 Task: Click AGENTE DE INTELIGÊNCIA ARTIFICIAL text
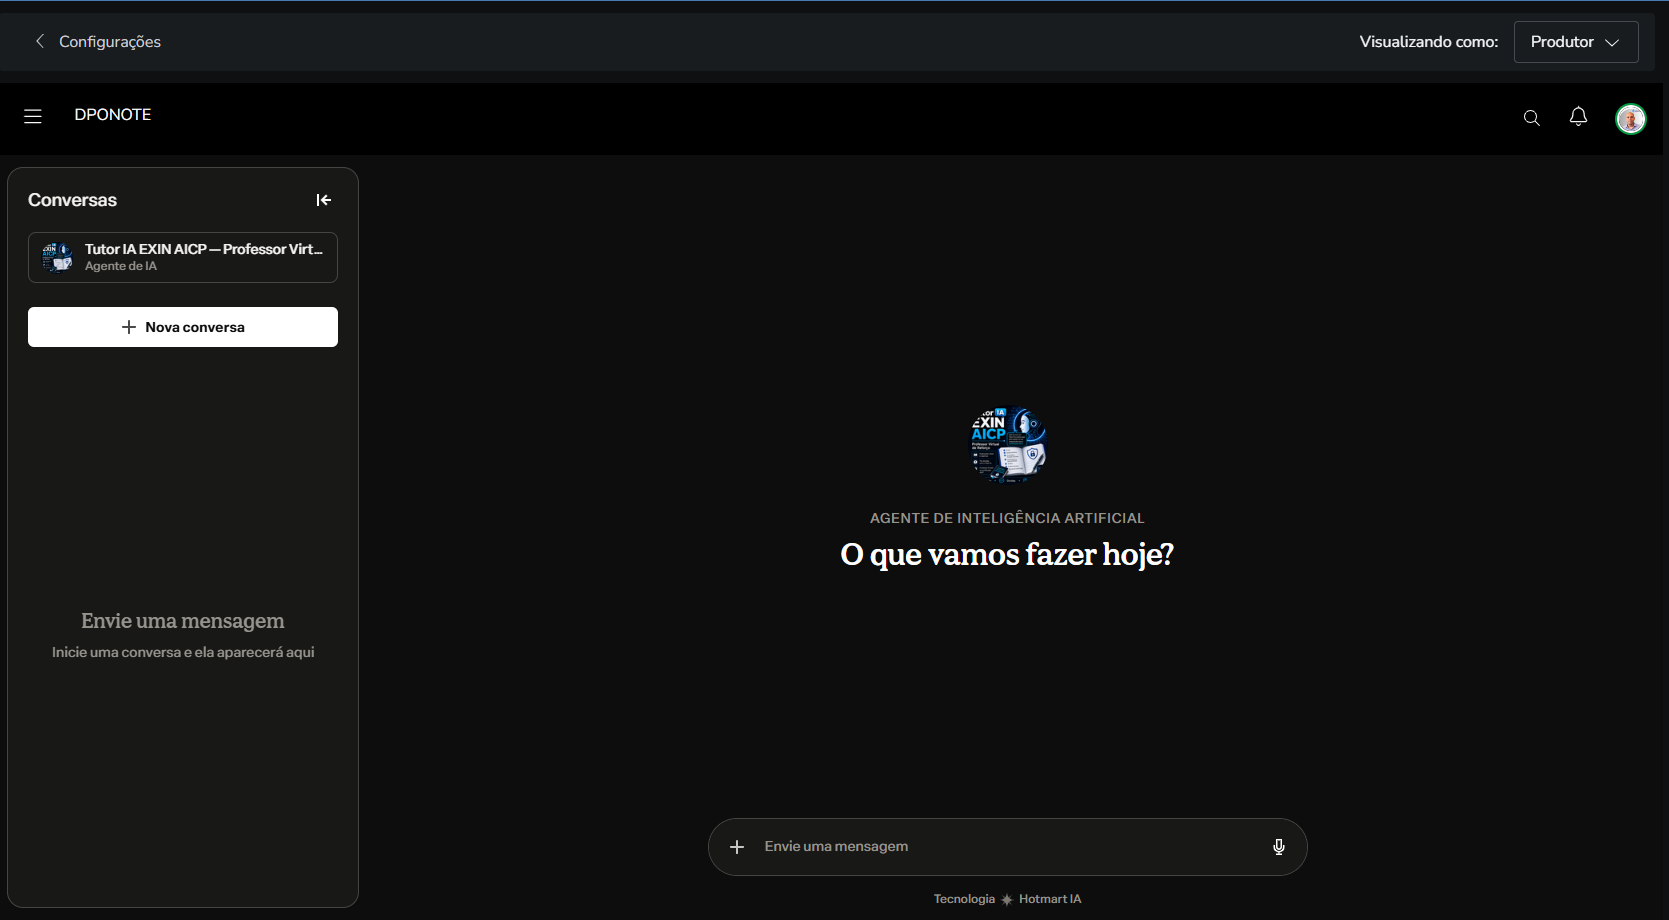click(1007, 518)
